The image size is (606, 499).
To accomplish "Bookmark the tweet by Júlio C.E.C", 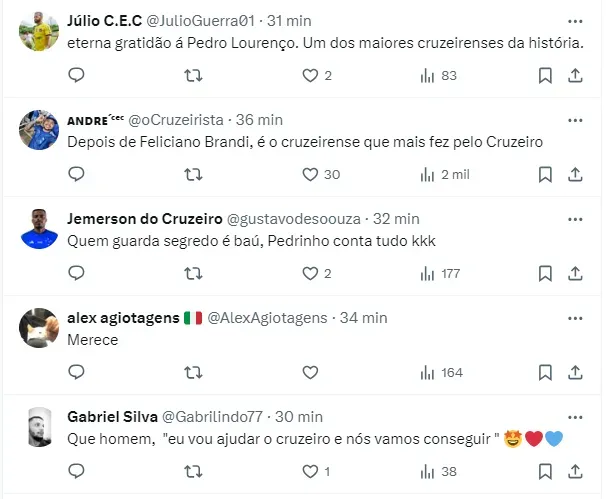I will coord(545,76).
